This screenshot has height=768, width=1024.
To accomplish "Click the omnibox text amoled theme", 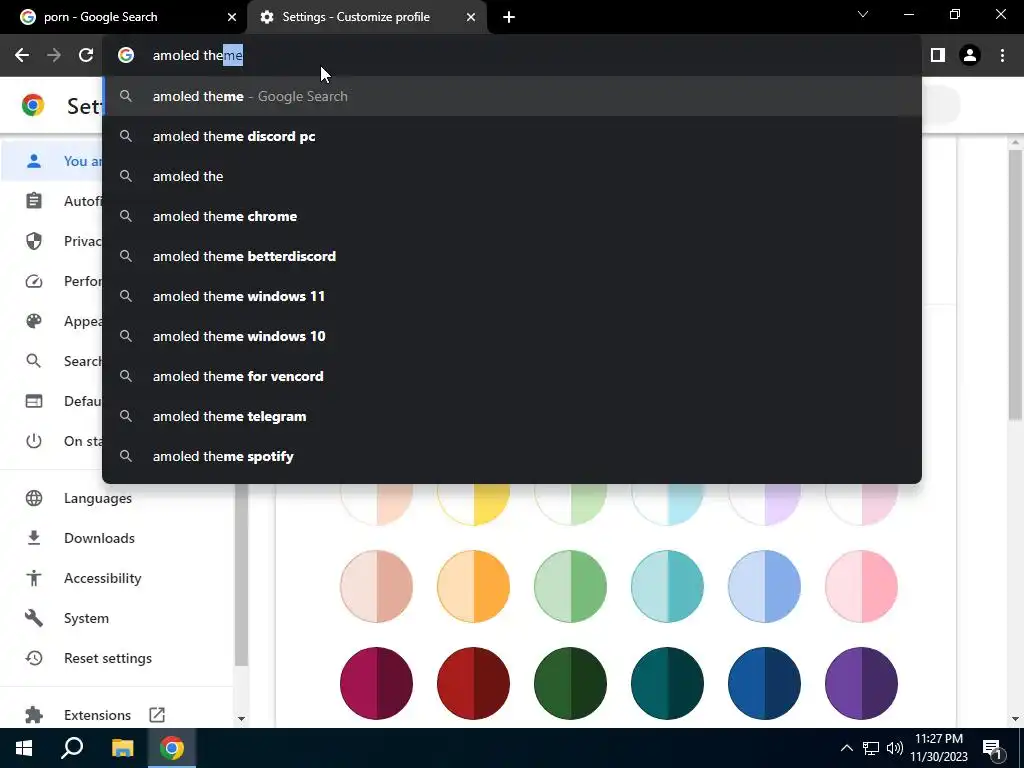I will tap(198, 56).
